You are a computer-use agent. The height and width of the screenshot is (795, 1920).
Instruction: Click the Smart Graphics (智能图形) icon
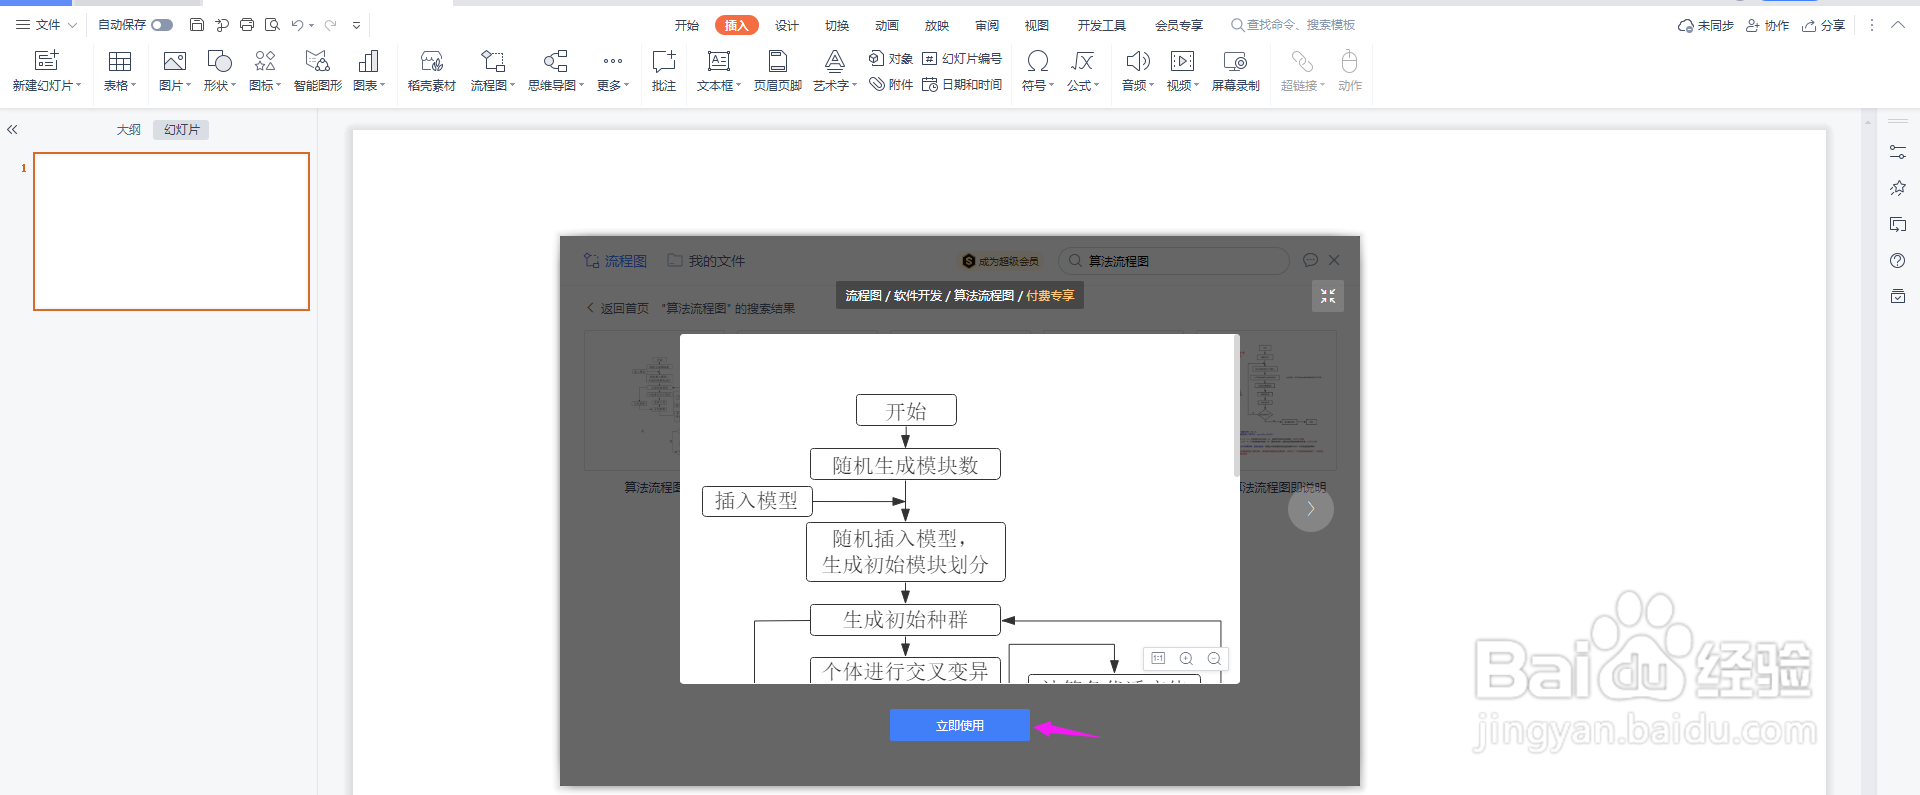tap(318, 61)
